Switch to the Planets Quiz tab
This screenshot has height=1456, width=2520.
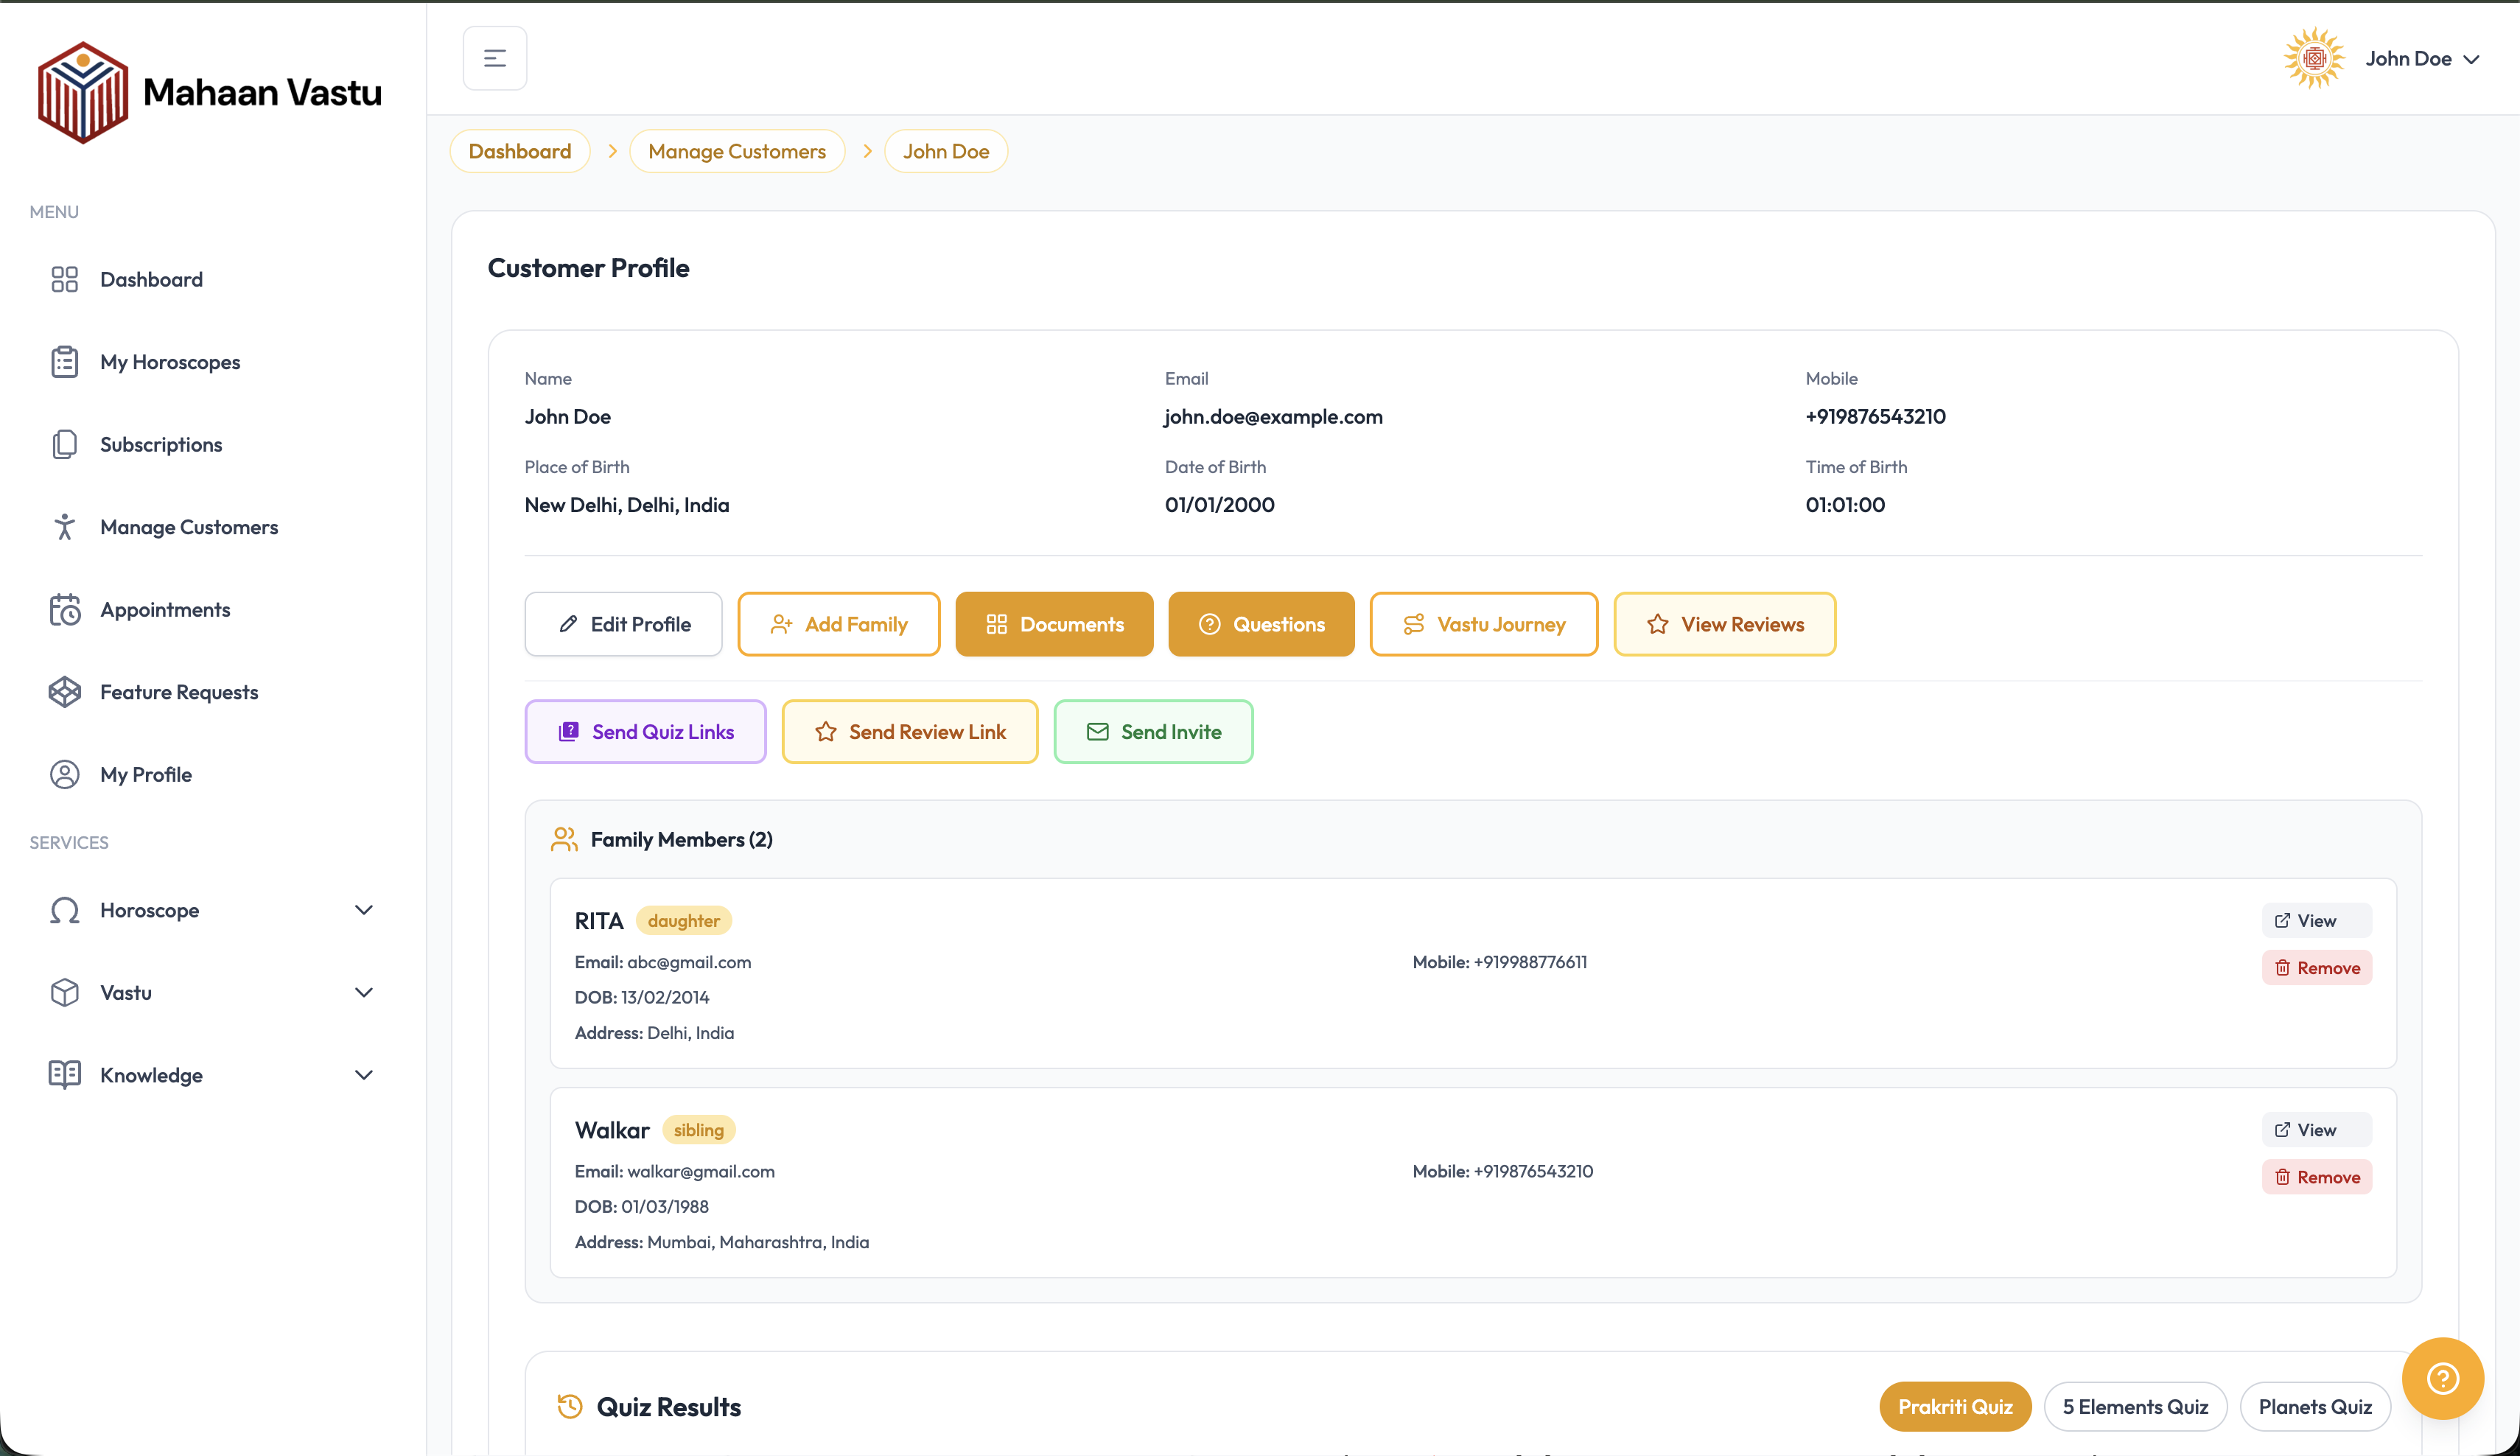(x=2315, y=1406)
